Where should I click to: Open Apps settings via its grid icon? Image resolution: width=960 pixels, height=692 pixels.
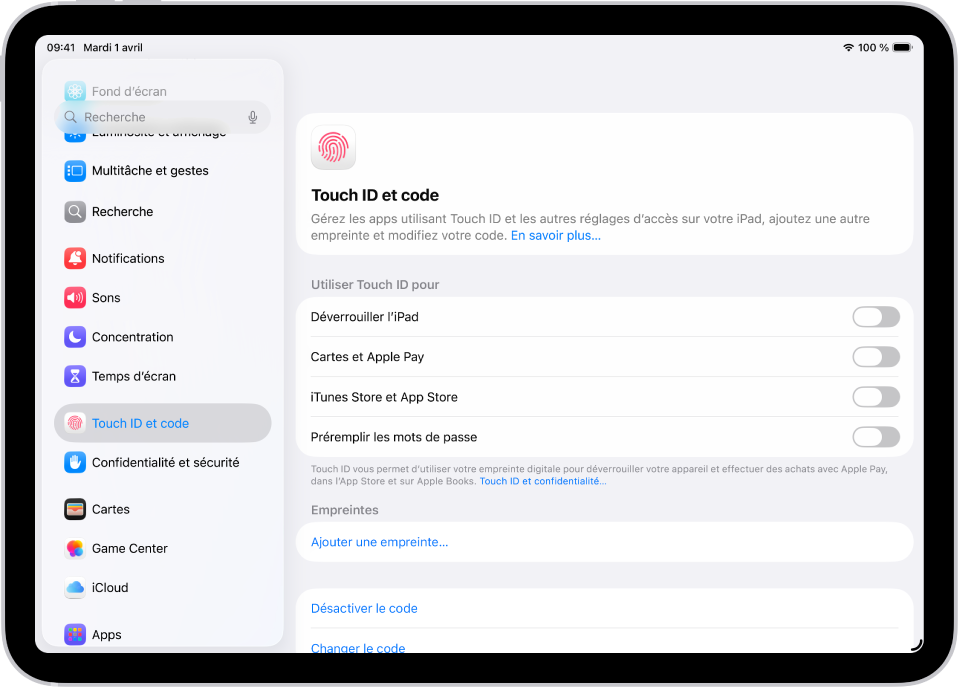75,634
